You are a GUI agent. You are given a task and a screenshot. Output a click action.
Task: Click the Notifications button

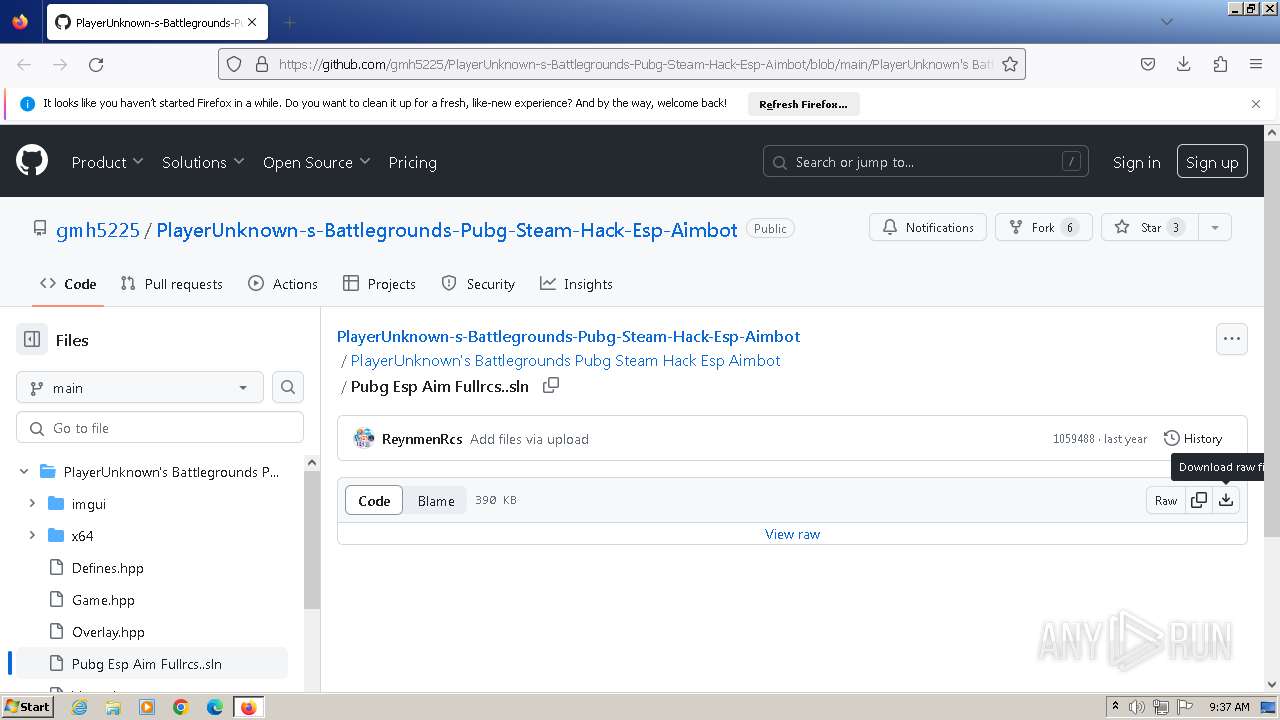click(x=928, y=228)
